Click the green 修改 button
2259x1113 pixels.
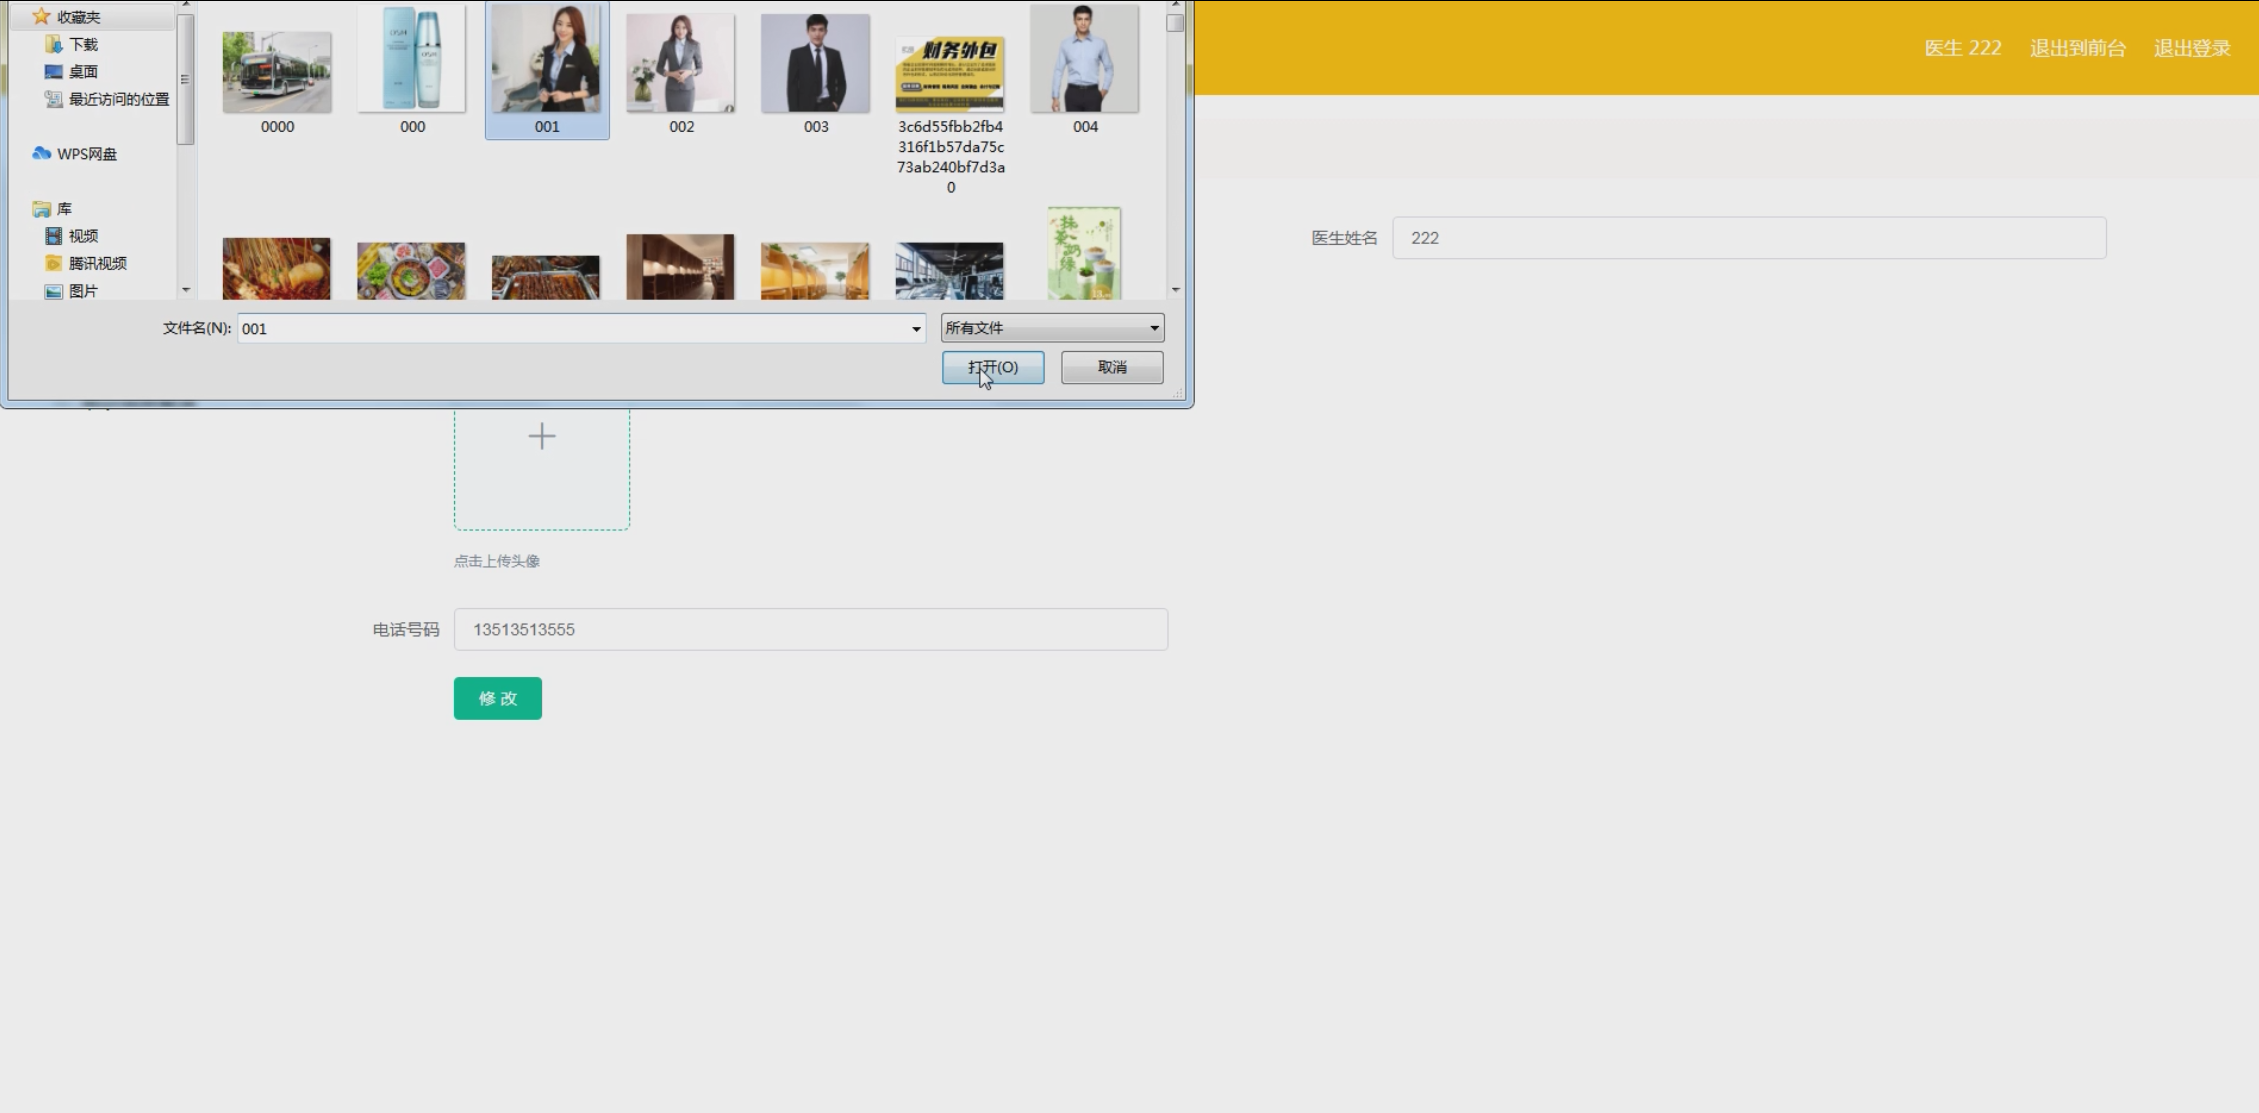coord(497,698)
